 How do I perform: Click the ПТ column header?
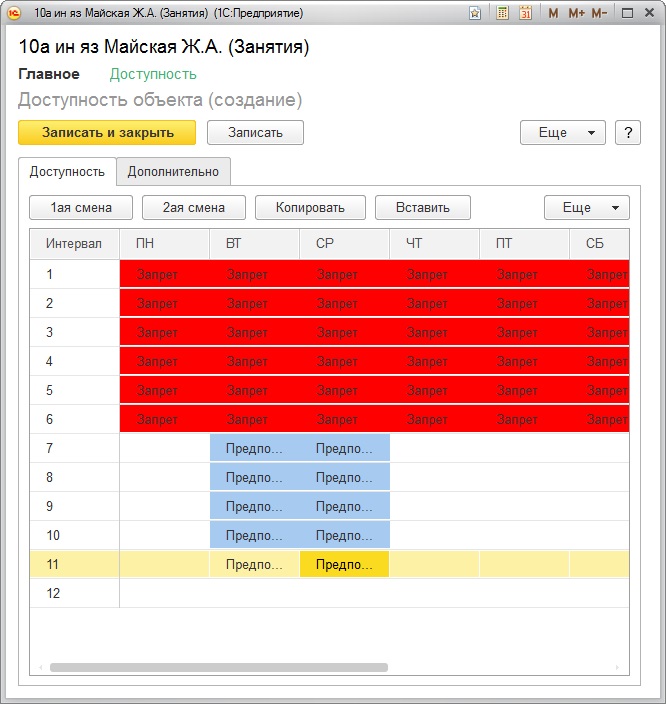tap(525, 244)
